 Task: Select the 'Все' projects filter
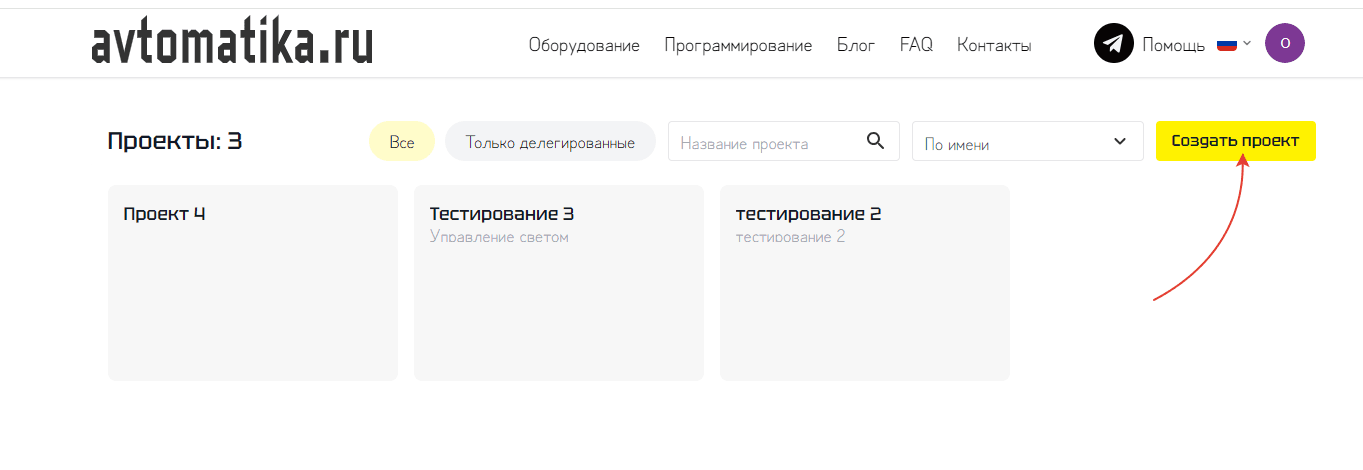(x=402, y=142)
